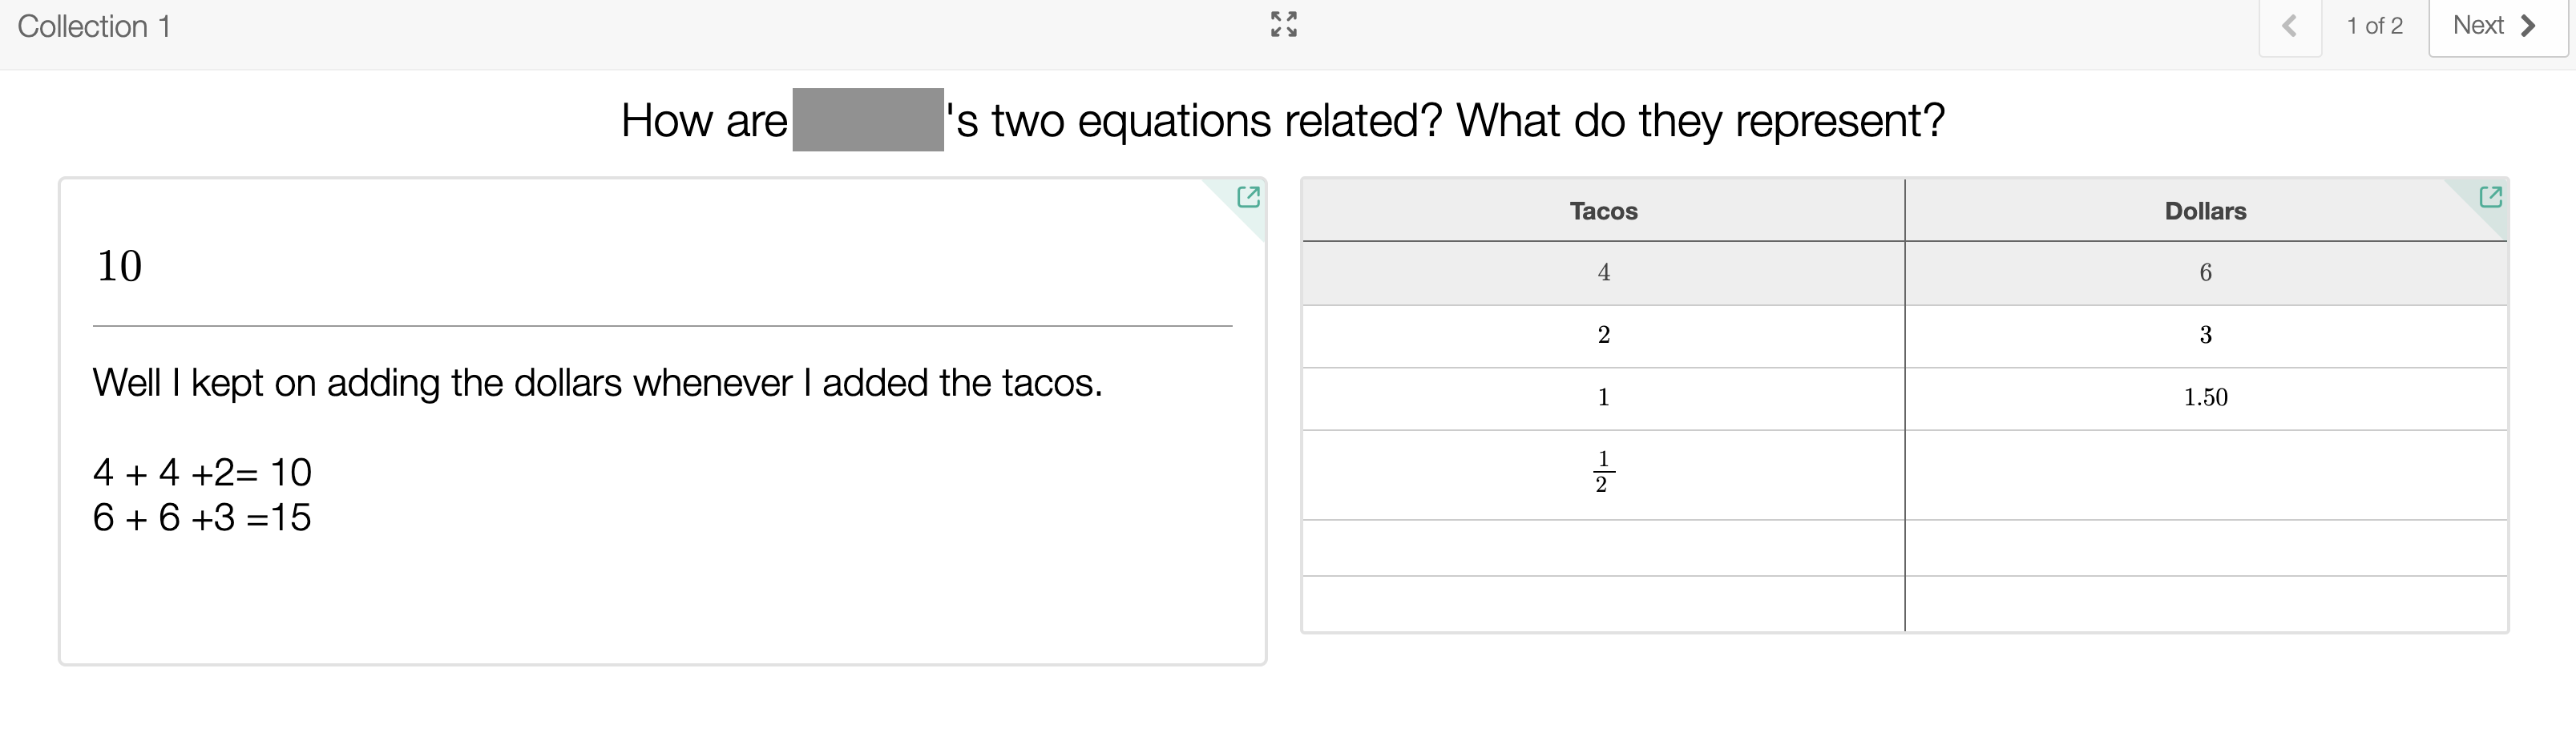Image resolution: width=2576 pixels, height=745 pixels.
Task: Click the Tacos column header
Action: pyautogui.click(x=1603, y=211)
